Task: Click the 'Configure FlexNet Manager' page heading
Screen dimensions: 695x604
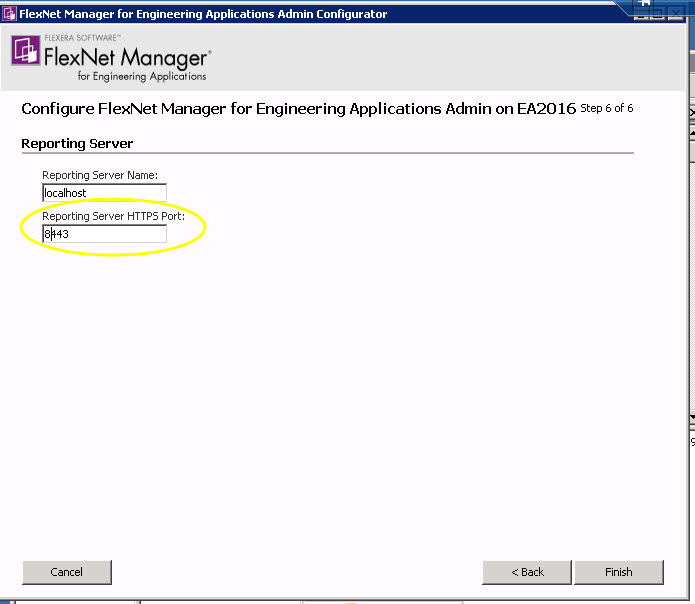Action: pyautogui.click(x=299, y=109)
